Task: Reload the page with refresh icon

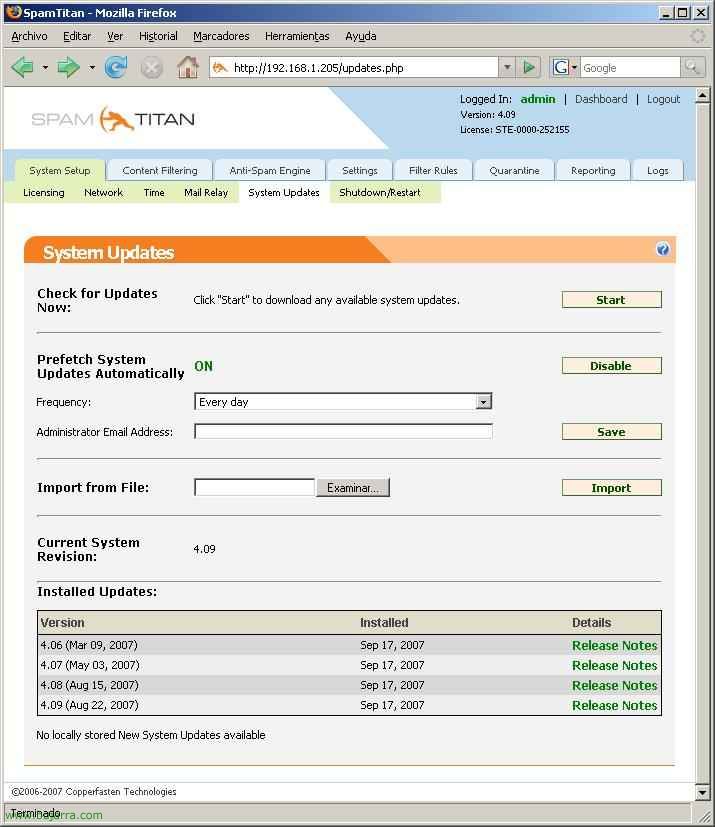Action: point(115,68)
